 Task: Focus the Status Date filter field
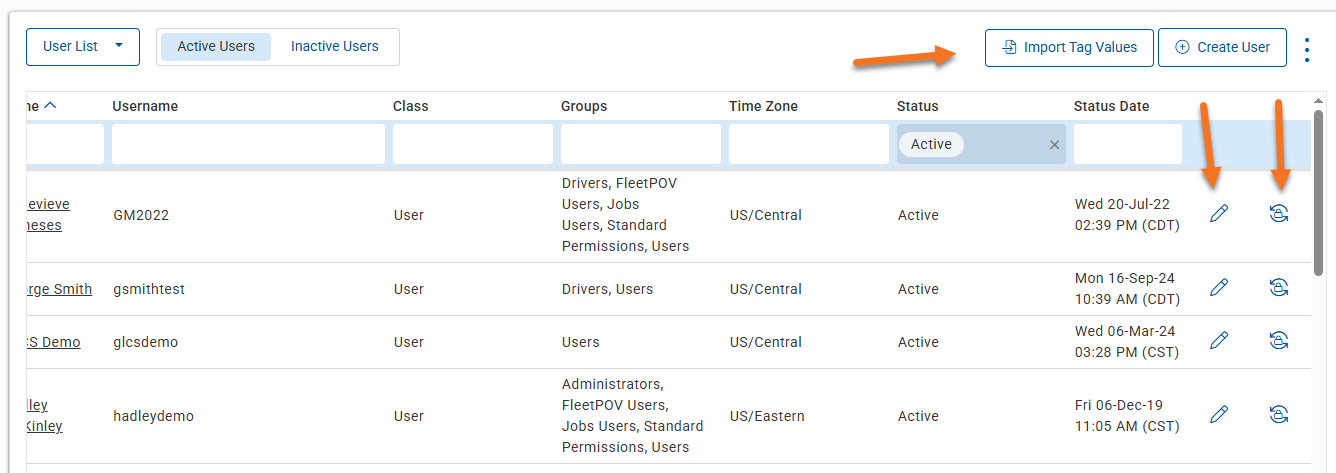point(1128,144)
